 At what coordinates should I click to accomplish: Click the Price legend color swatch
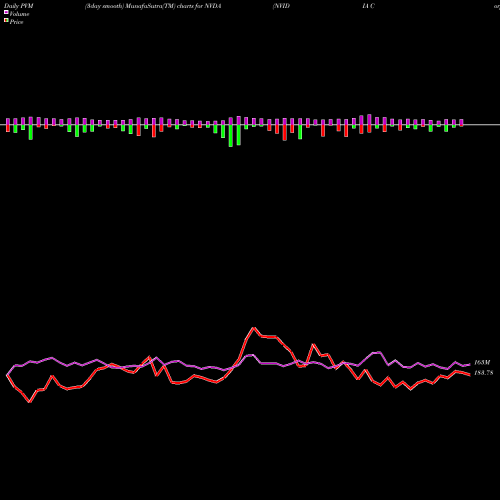tap(6, 21)
